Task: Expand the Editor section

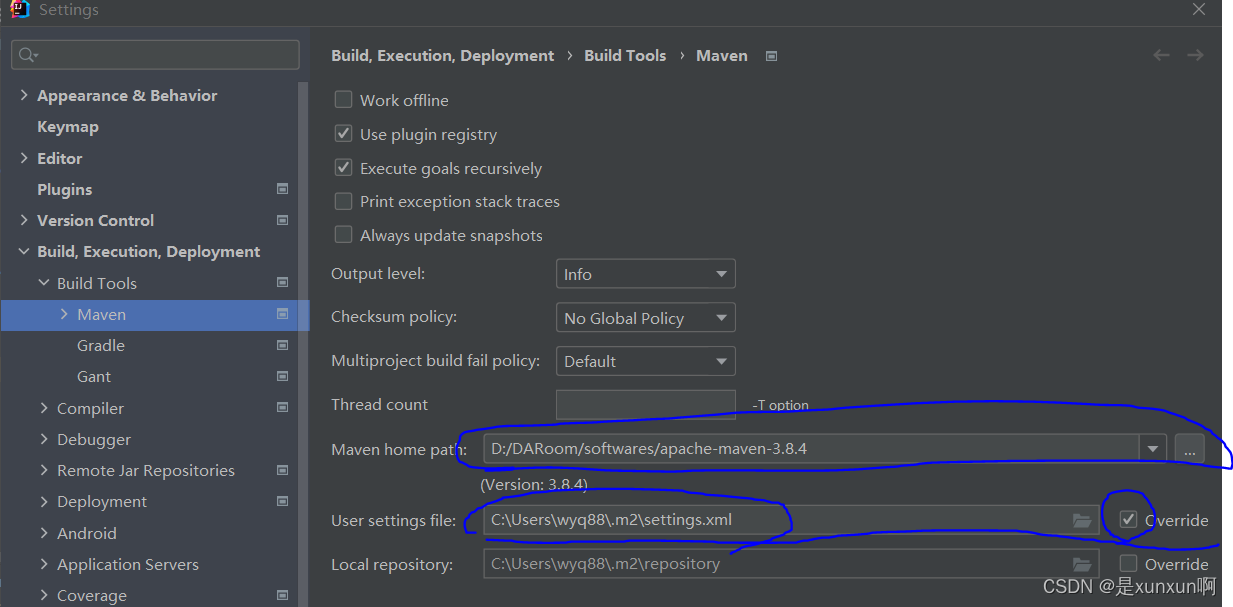Action: tap(24, 158)
